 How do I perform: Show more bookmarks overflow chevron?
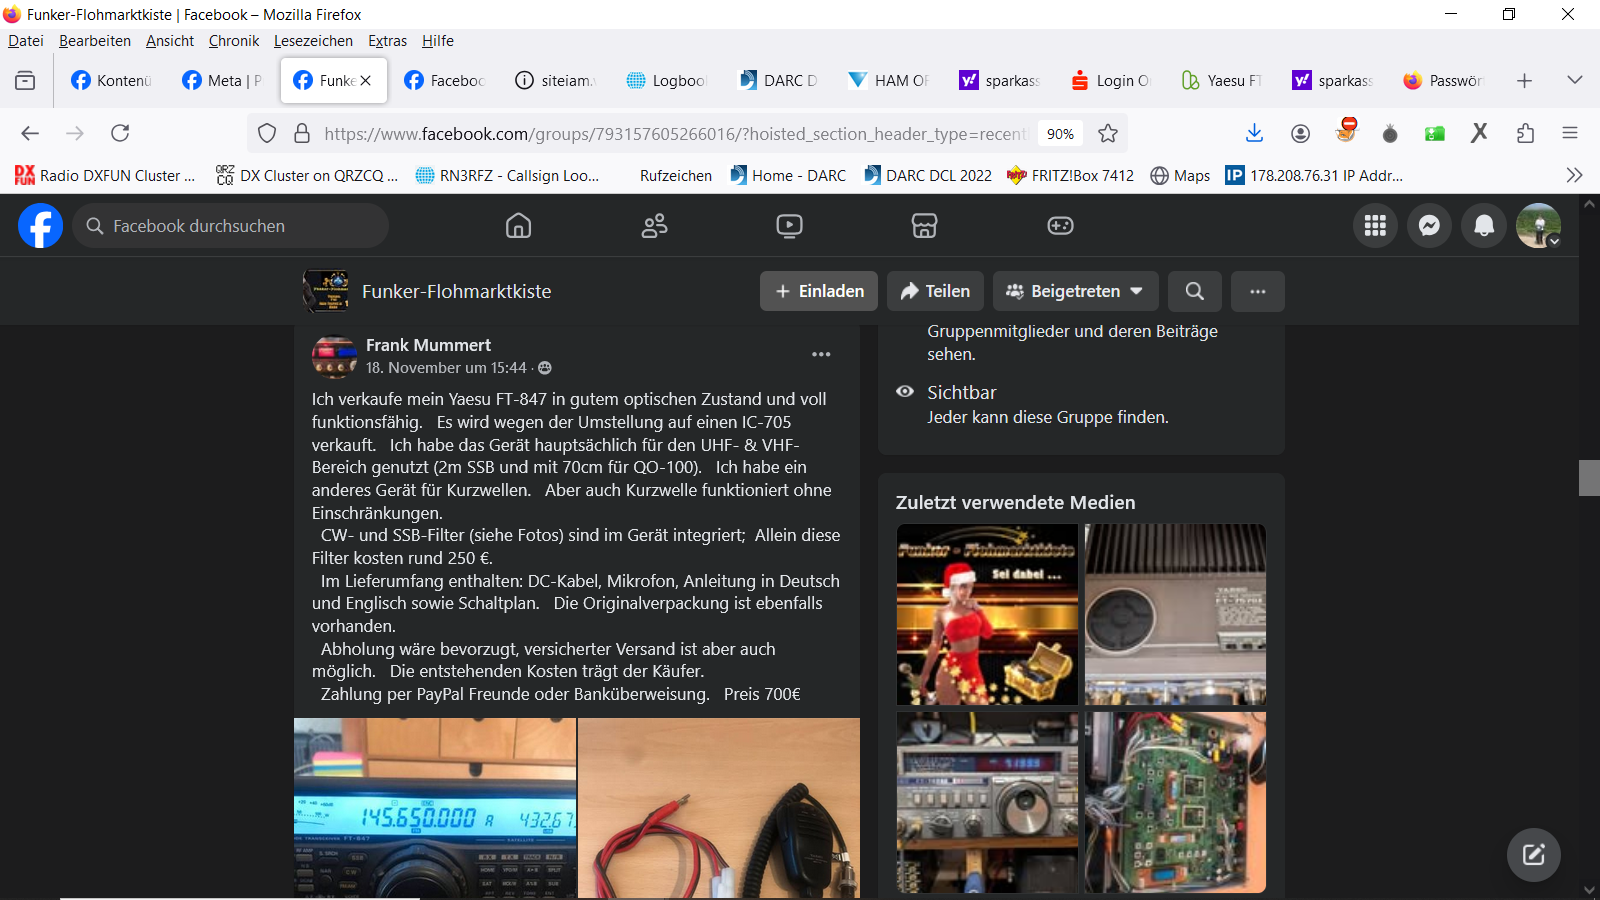(1574, 175)
